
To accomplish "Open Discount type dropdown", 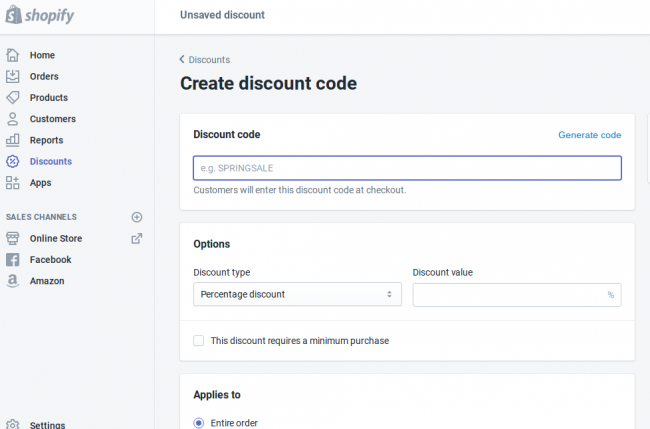I will pos(297,294).
